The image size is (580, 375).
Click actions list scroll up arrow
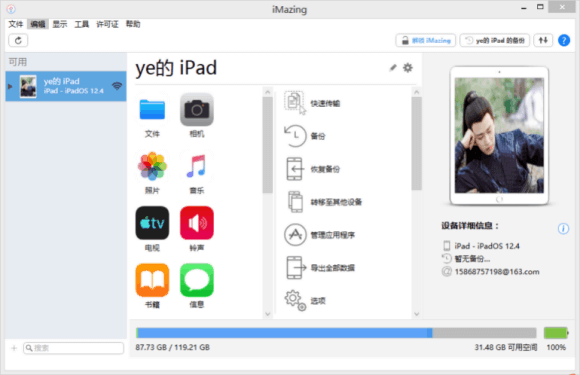click(417, 92)
